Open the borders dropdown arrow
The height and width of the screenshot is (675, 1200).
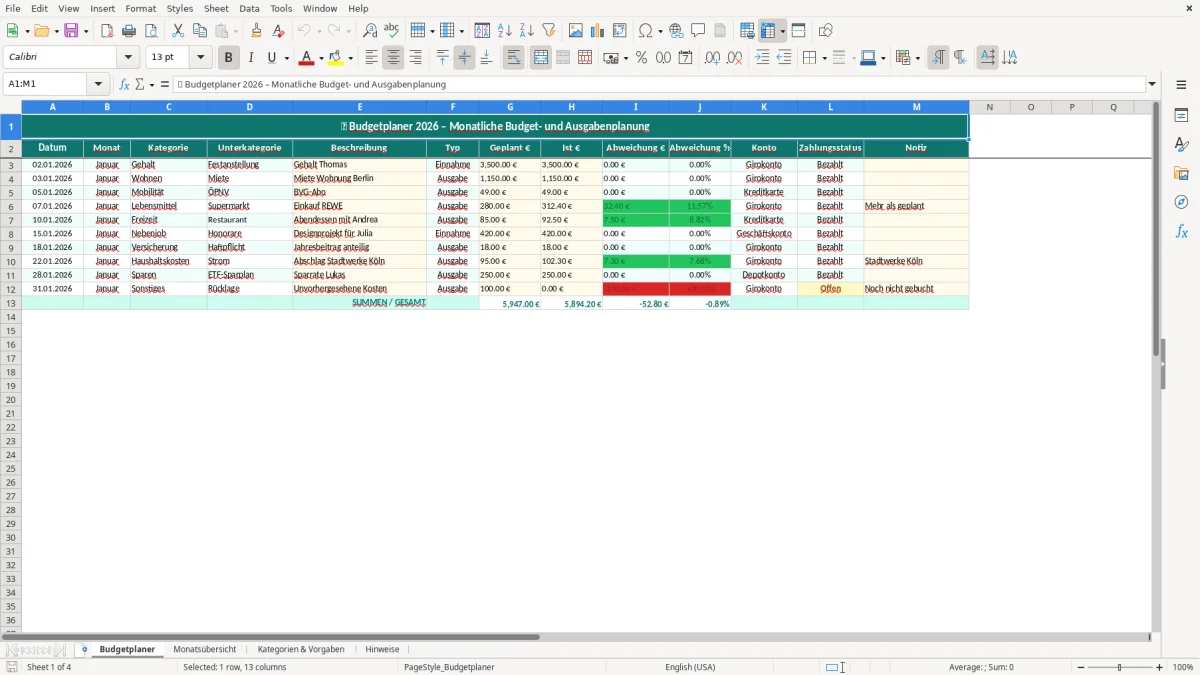824,58
